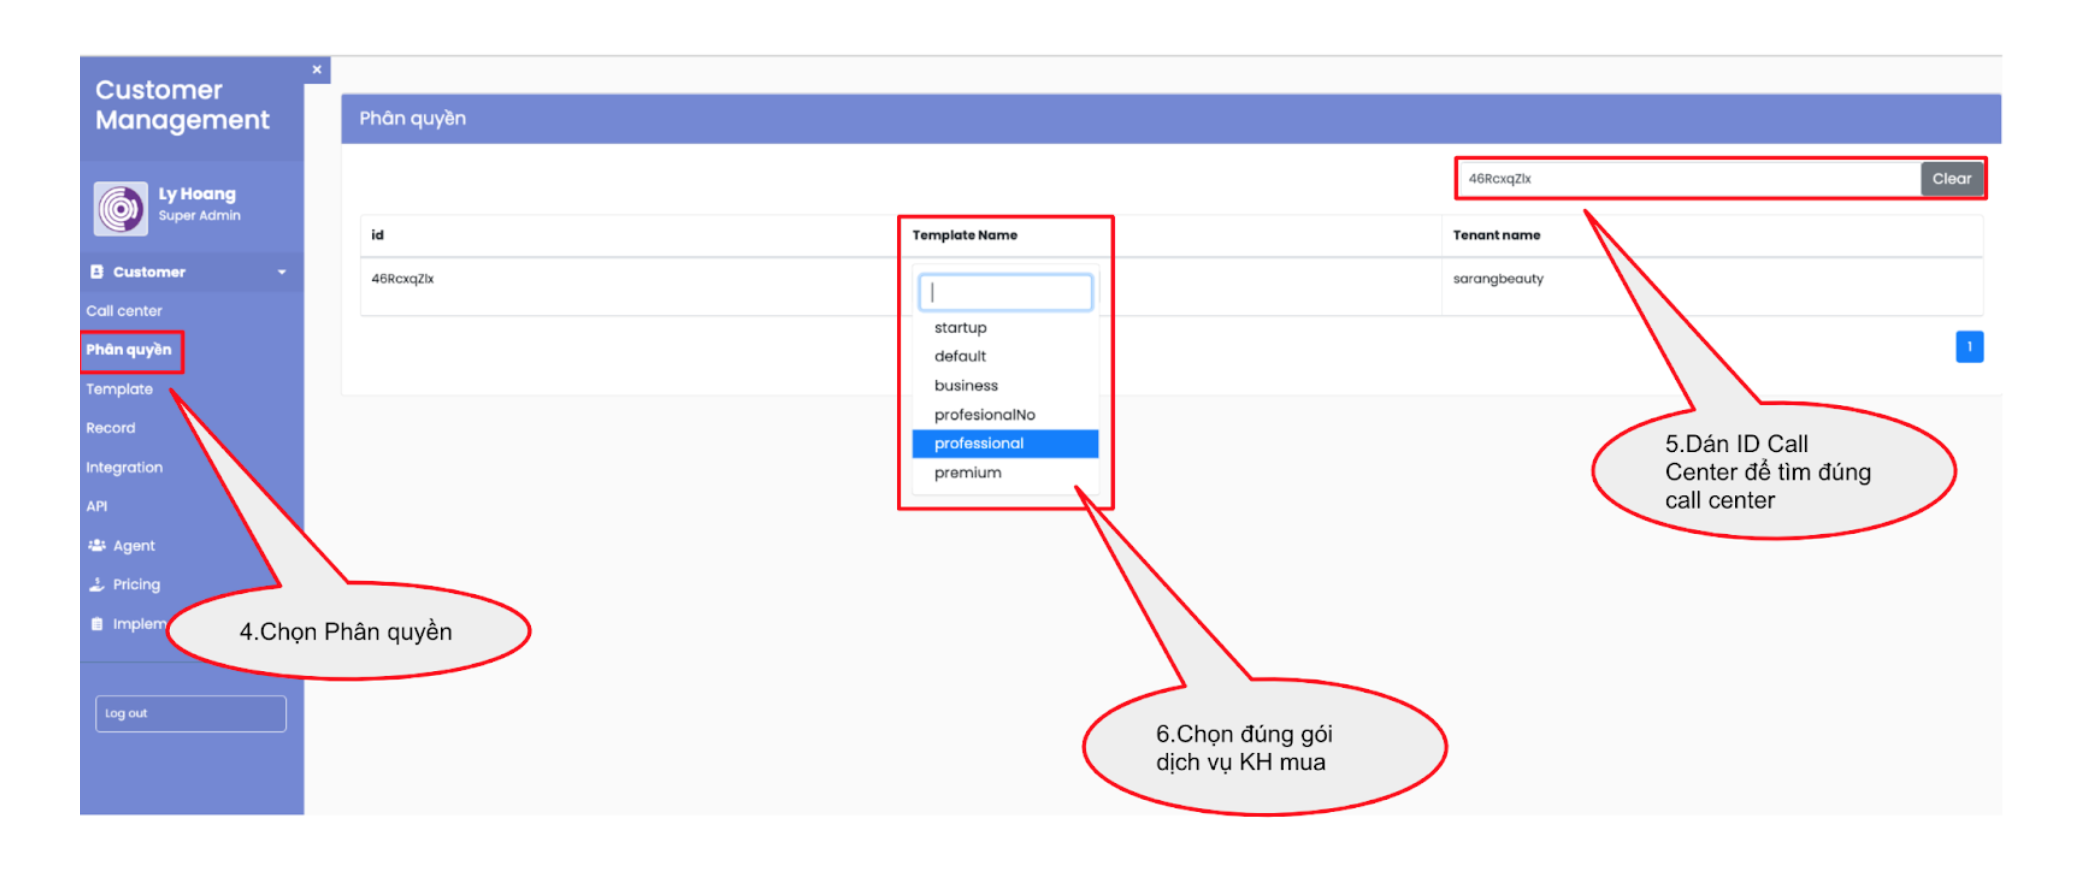Screen dimensions: 2088x876
Task: Close the sidebar with the X icon
Action: [x=317, y=70]
